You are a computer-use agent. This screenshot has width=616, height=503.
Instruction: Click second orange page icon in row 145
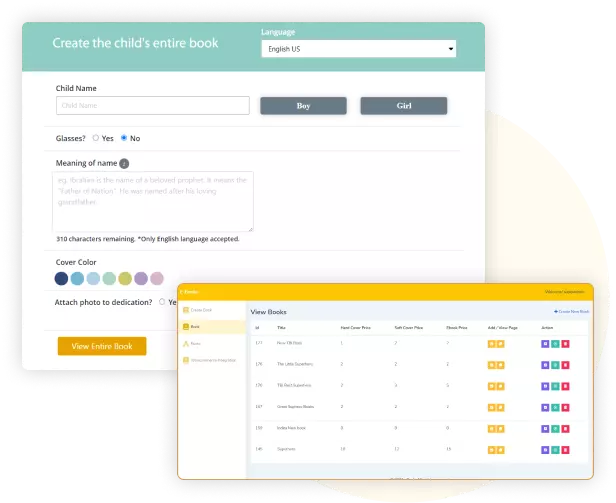point(500,450)
